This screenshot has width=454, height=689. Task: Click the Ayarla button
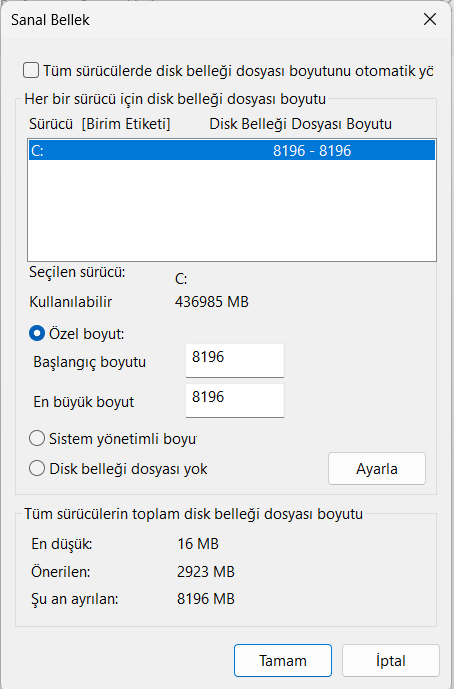pyautogui.click(x=377, y=469)
